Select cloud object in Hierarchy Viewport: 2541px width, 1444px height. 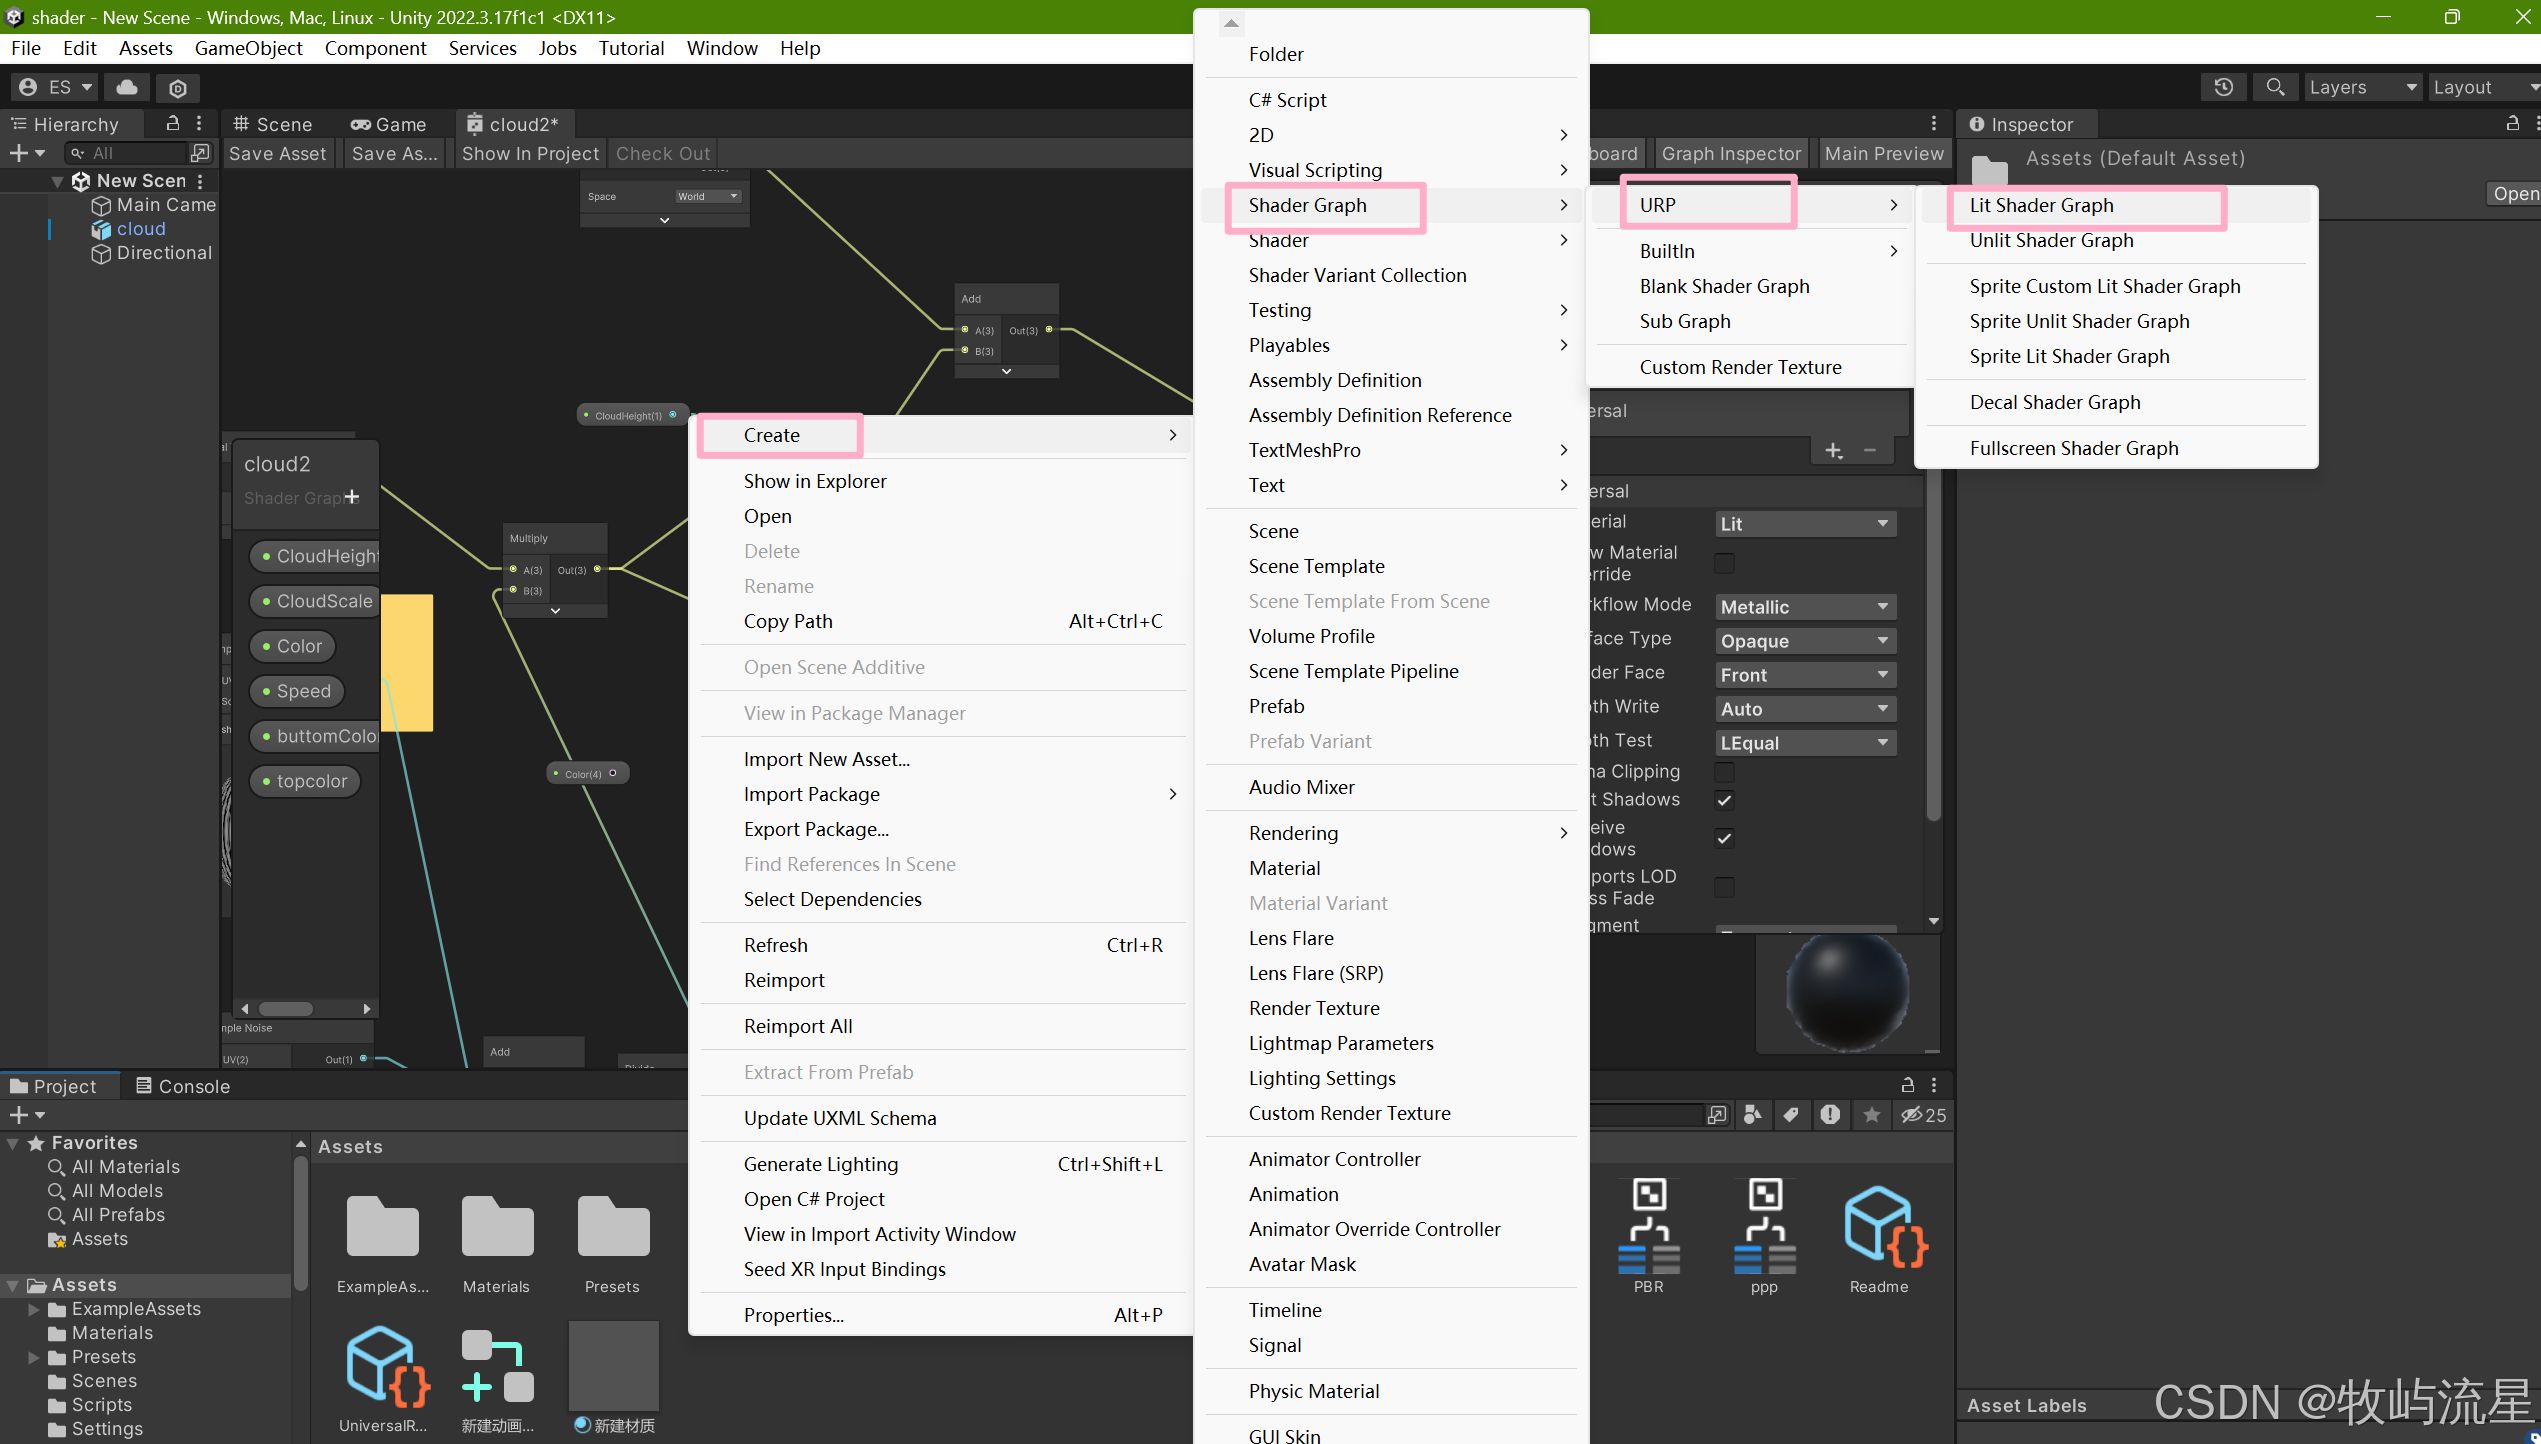[141, 229]
